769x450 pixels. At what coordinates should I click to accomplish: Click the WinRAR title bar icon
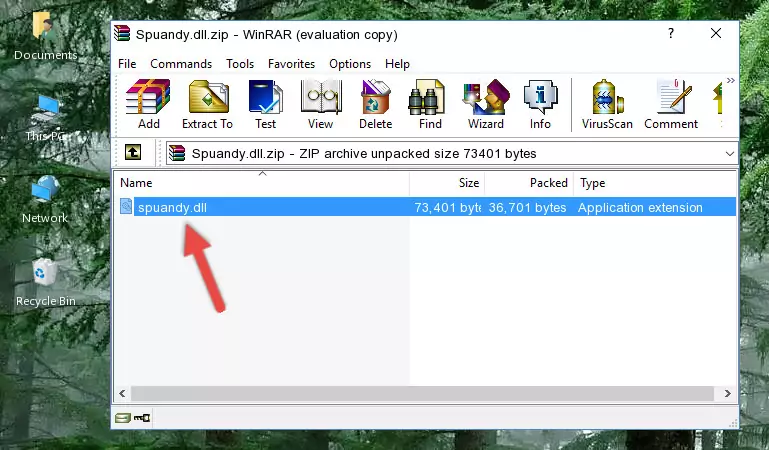tap(122, 33)
